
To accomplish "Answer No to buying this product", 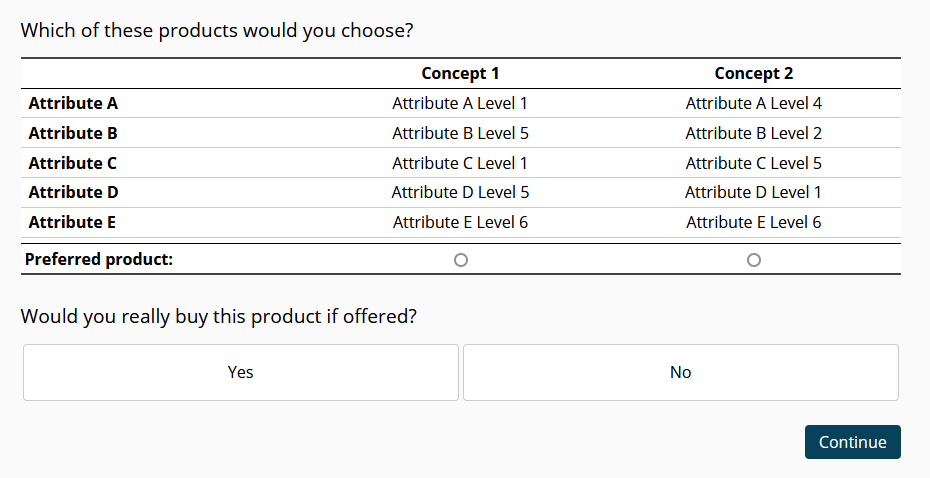I will coord(680,372).
